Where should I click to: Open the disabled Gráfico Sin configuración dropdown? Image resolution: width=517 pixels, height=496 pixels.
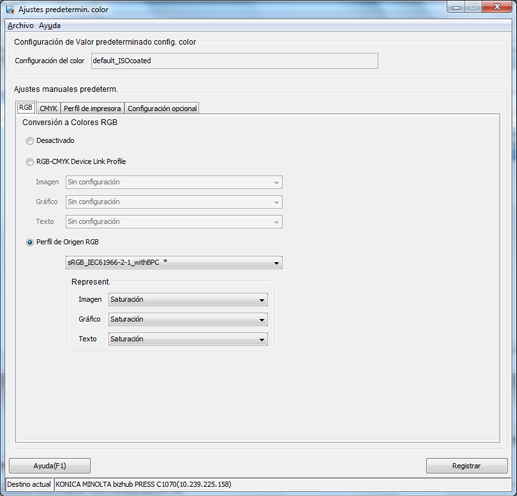coord(174,202)
